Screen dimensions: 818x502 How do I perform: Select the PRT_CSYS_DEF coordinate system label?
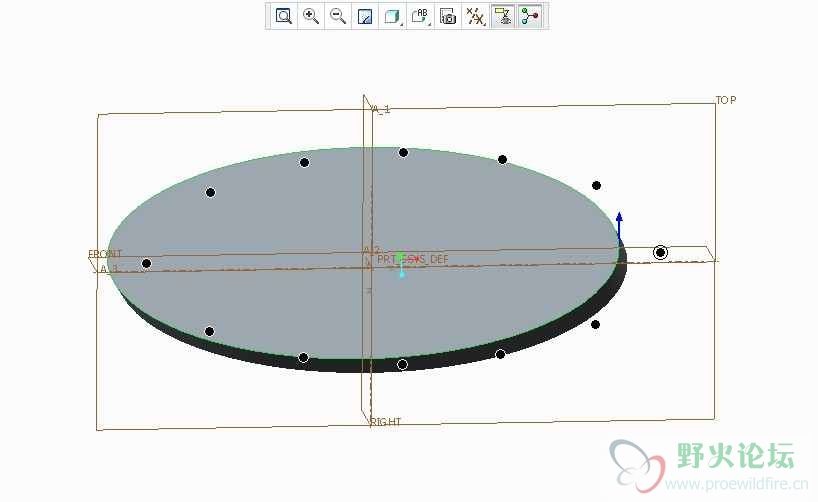(413, 259)
